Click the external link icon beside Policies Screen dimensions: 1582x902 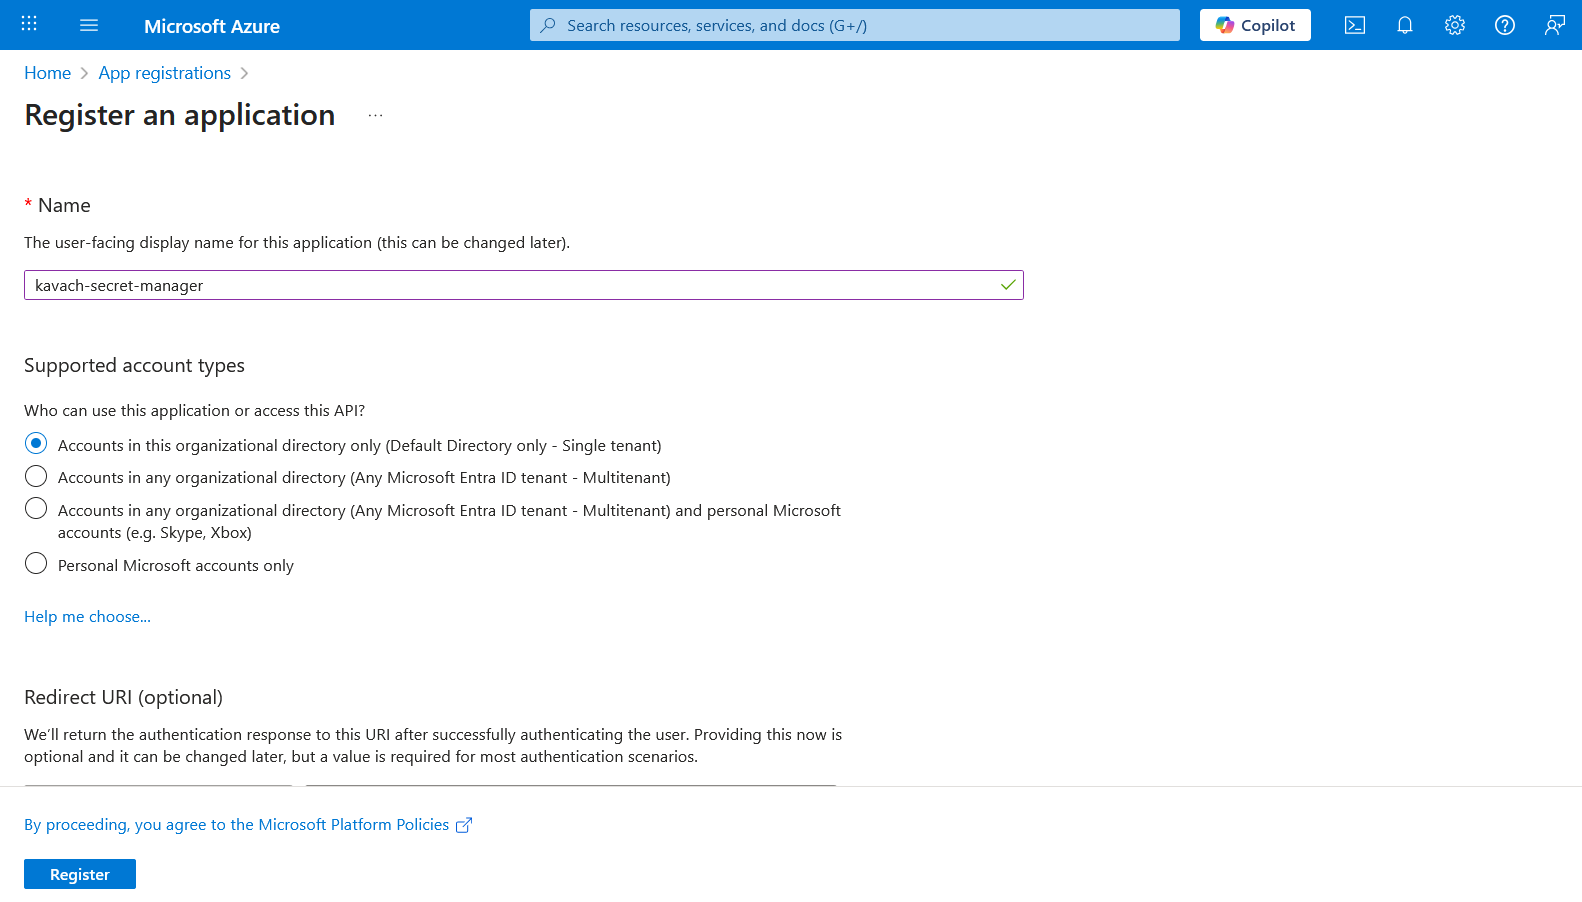pyautogui.click(x=464, y=825)
